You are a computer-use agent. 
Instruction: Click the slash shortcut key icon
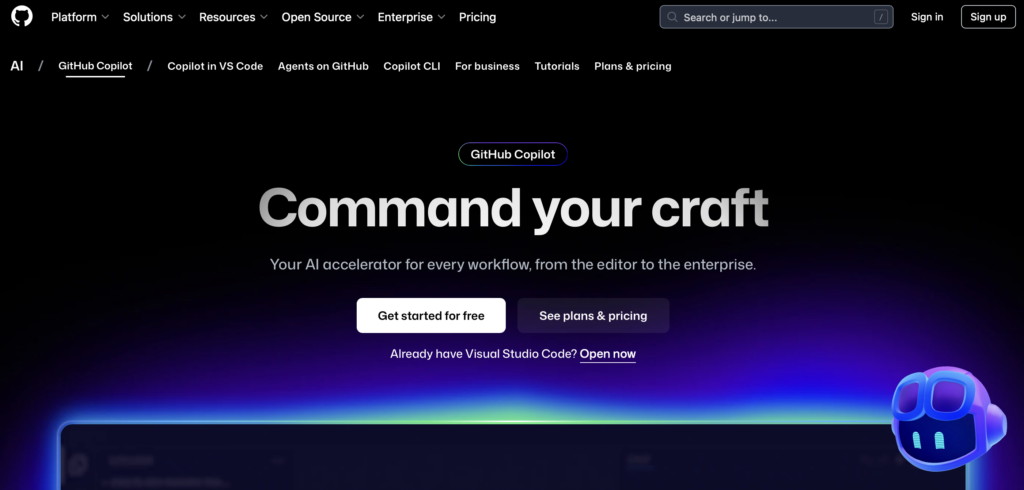[880, 17]
